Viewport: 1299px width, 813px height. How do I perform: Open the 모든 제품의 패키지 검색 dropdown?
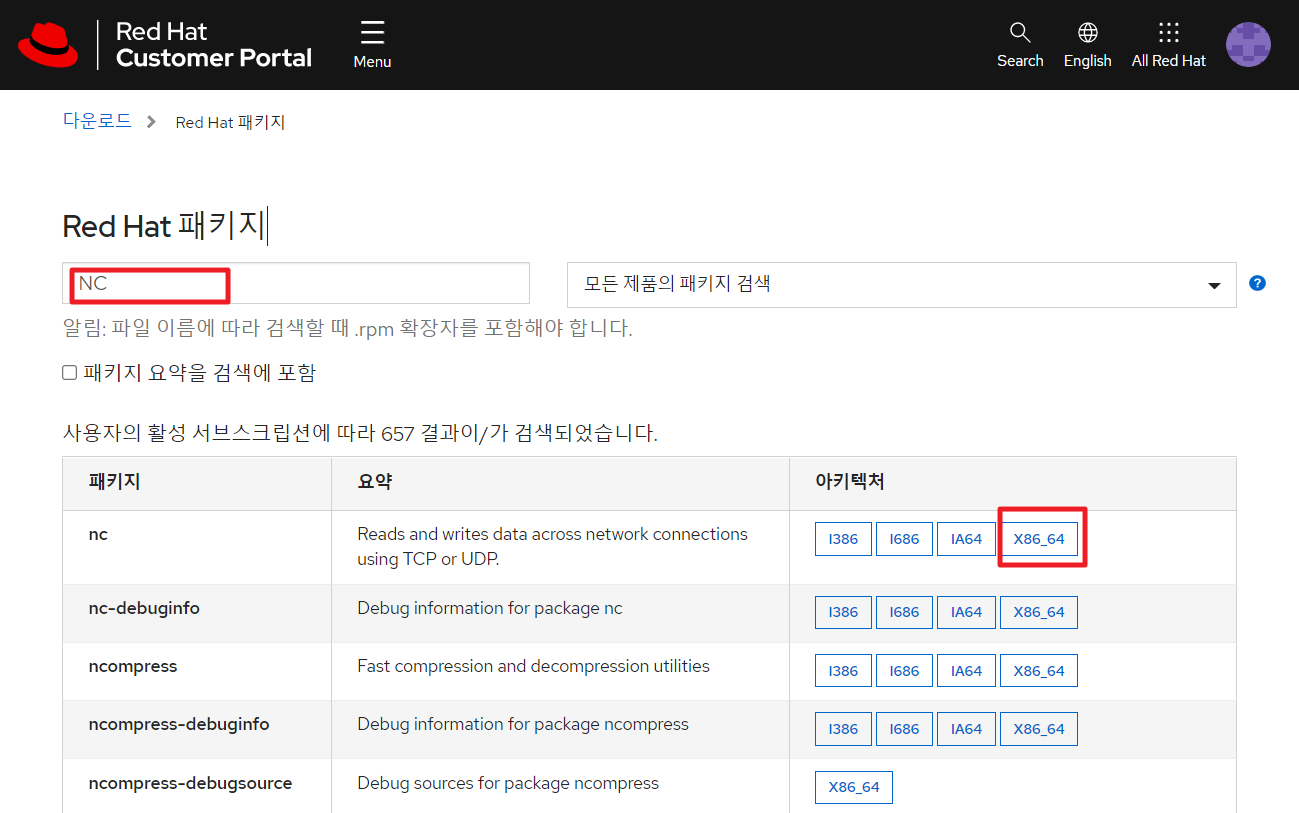pos(902,284)
